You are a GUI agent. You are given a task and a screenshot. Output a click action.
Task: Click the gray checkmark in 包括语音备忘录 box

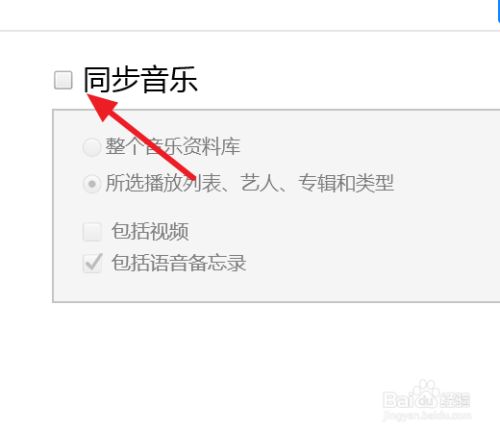(93, 262)
